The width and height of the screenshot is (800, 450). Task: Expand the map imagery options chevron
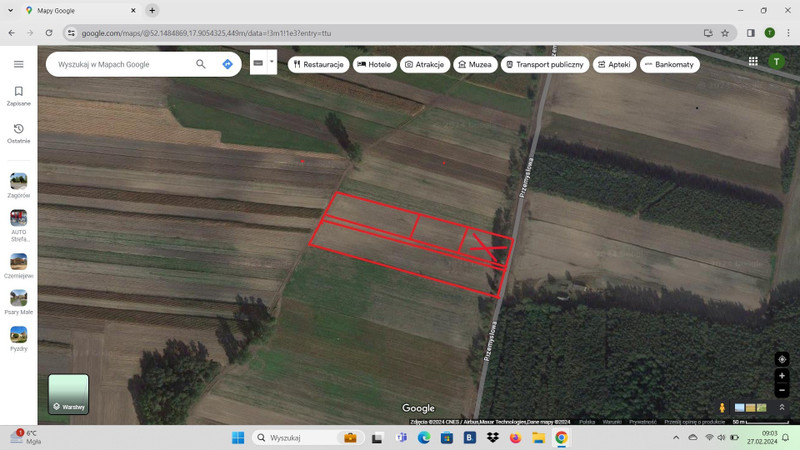(x=782, y=407)
